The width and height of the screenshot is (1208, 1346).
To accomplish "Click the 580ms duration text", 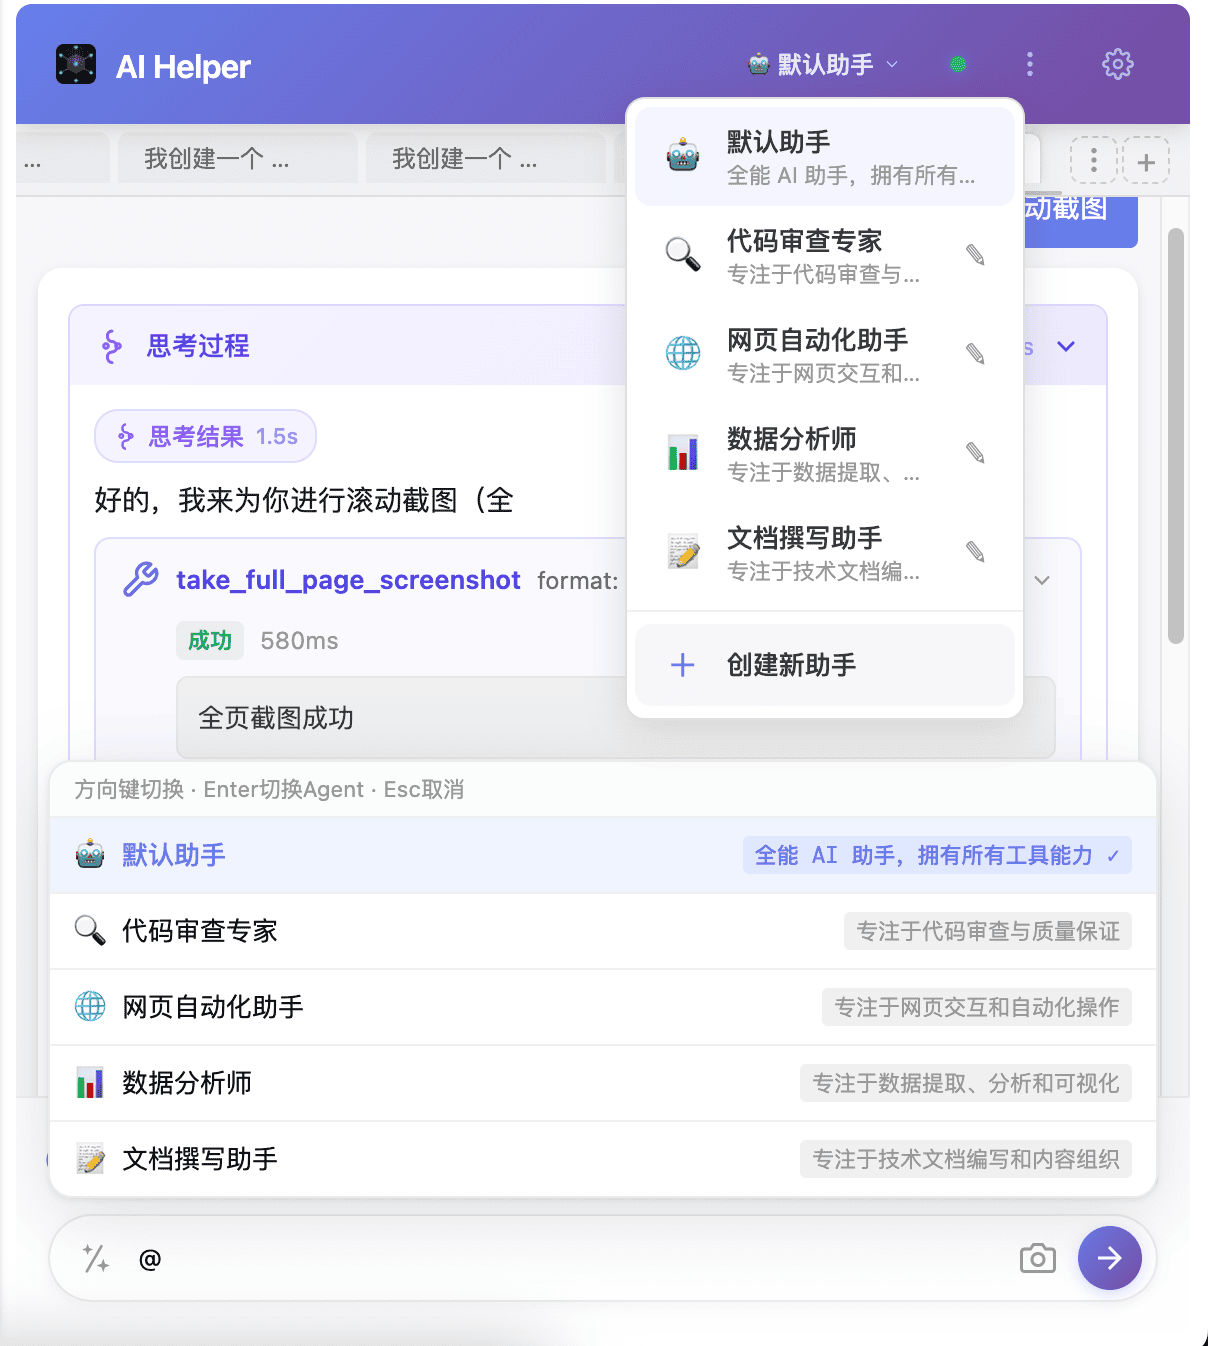I will point(299,641).
